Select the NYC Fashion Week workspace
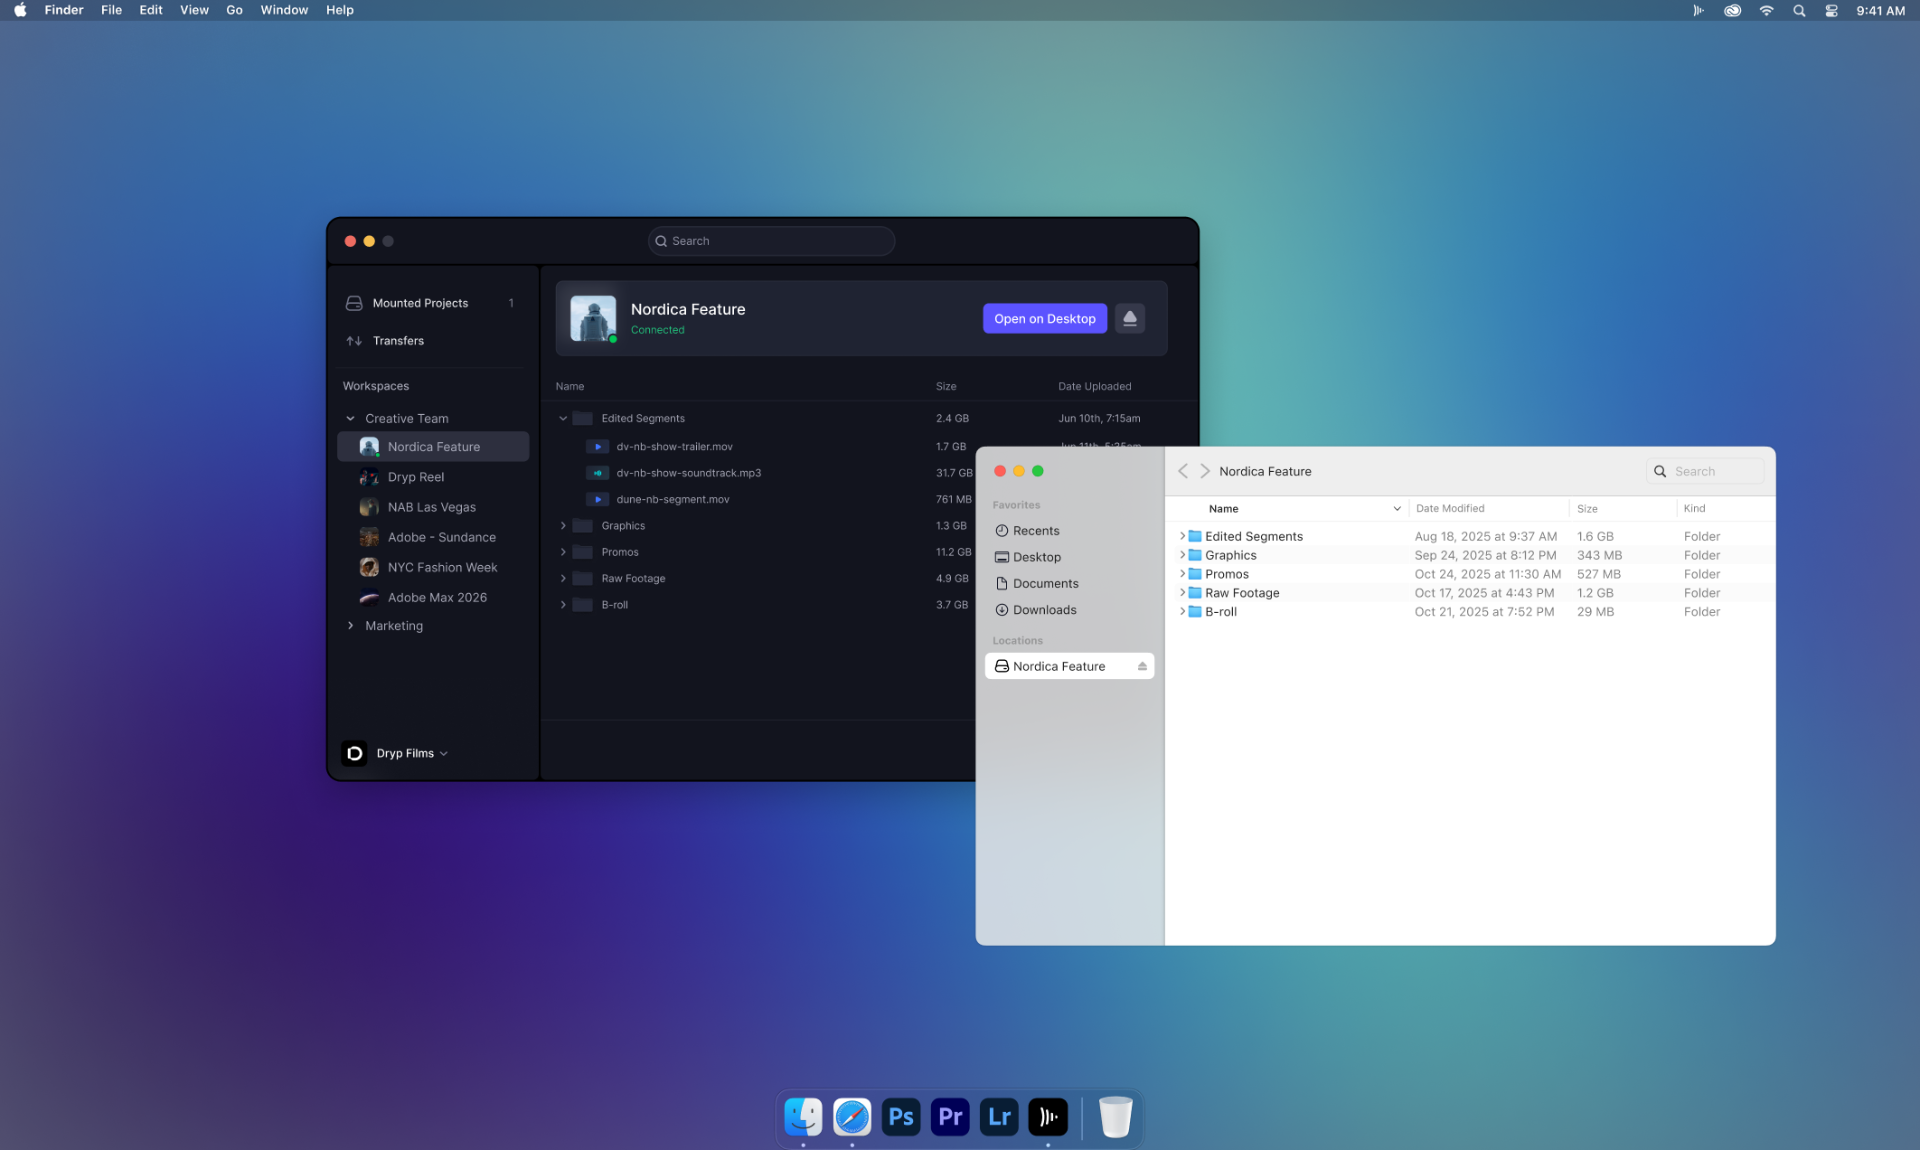 [x=443, y=567]
